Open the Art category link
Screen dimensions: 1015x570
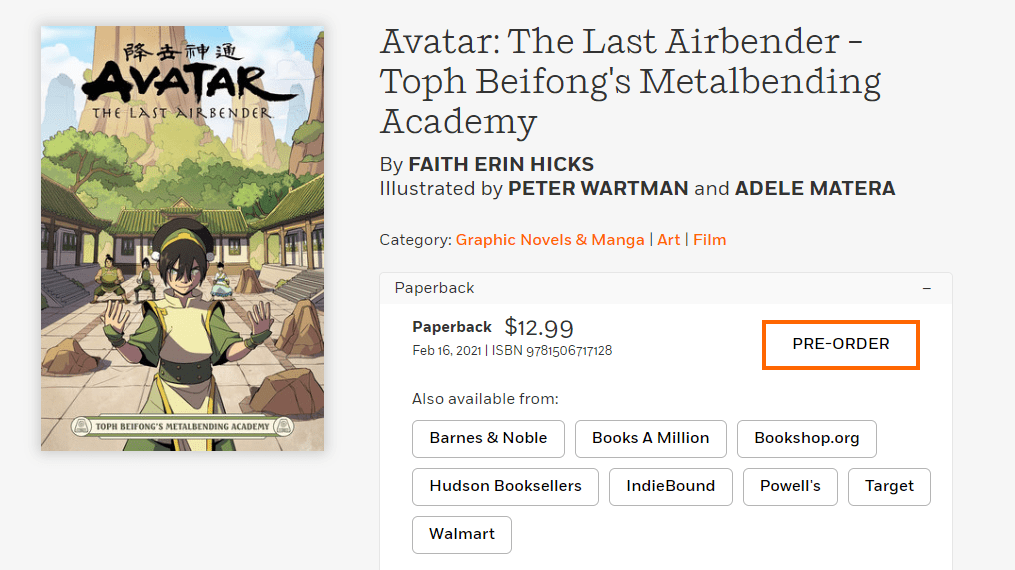[668, 240]
